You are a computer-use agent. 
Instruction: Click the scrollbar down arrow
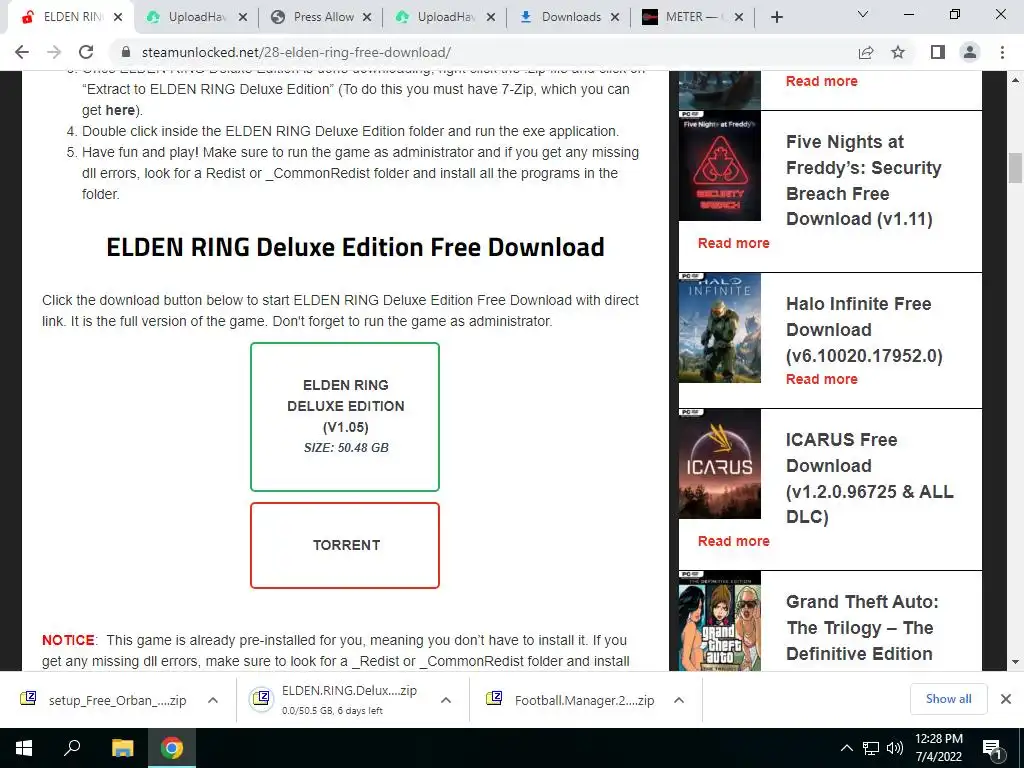1015,662
